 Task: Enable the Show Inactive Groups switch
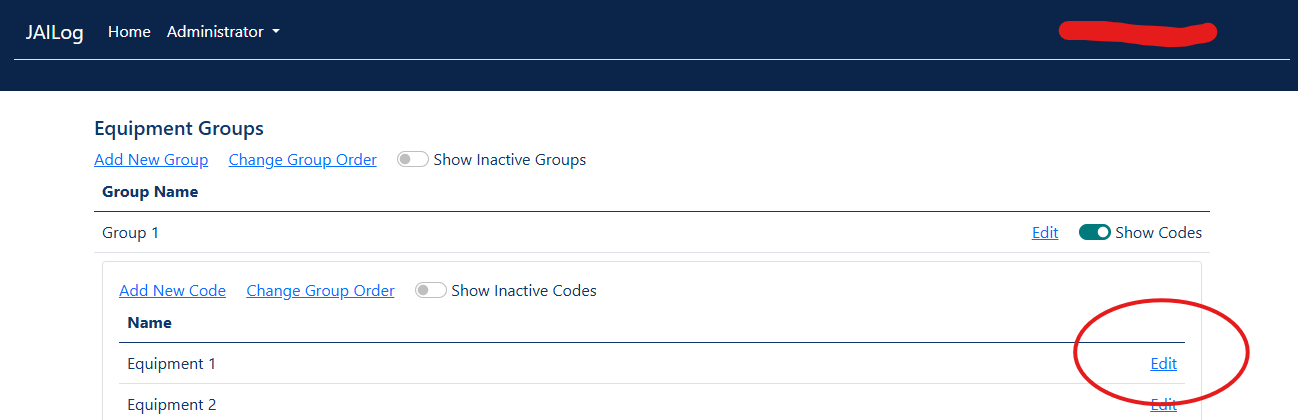coord(413,160)
